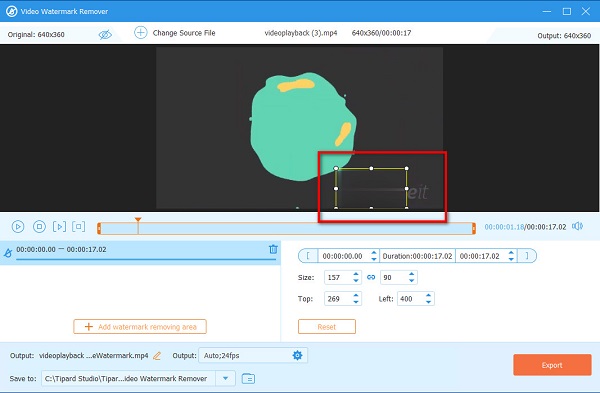Click the top-middle handle of selection box
The image size is (600, 393).
[x=371, y=168]
